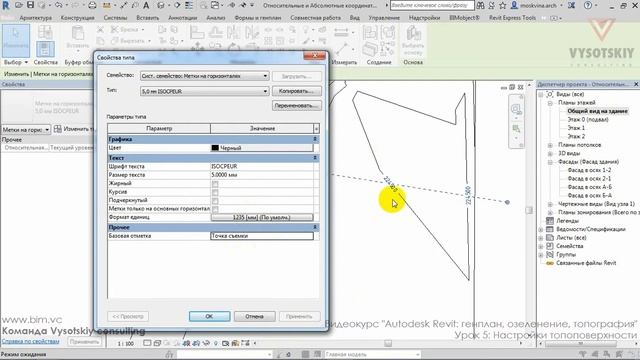
Task: Open the Revit application menu
Action: click(6, 6)
